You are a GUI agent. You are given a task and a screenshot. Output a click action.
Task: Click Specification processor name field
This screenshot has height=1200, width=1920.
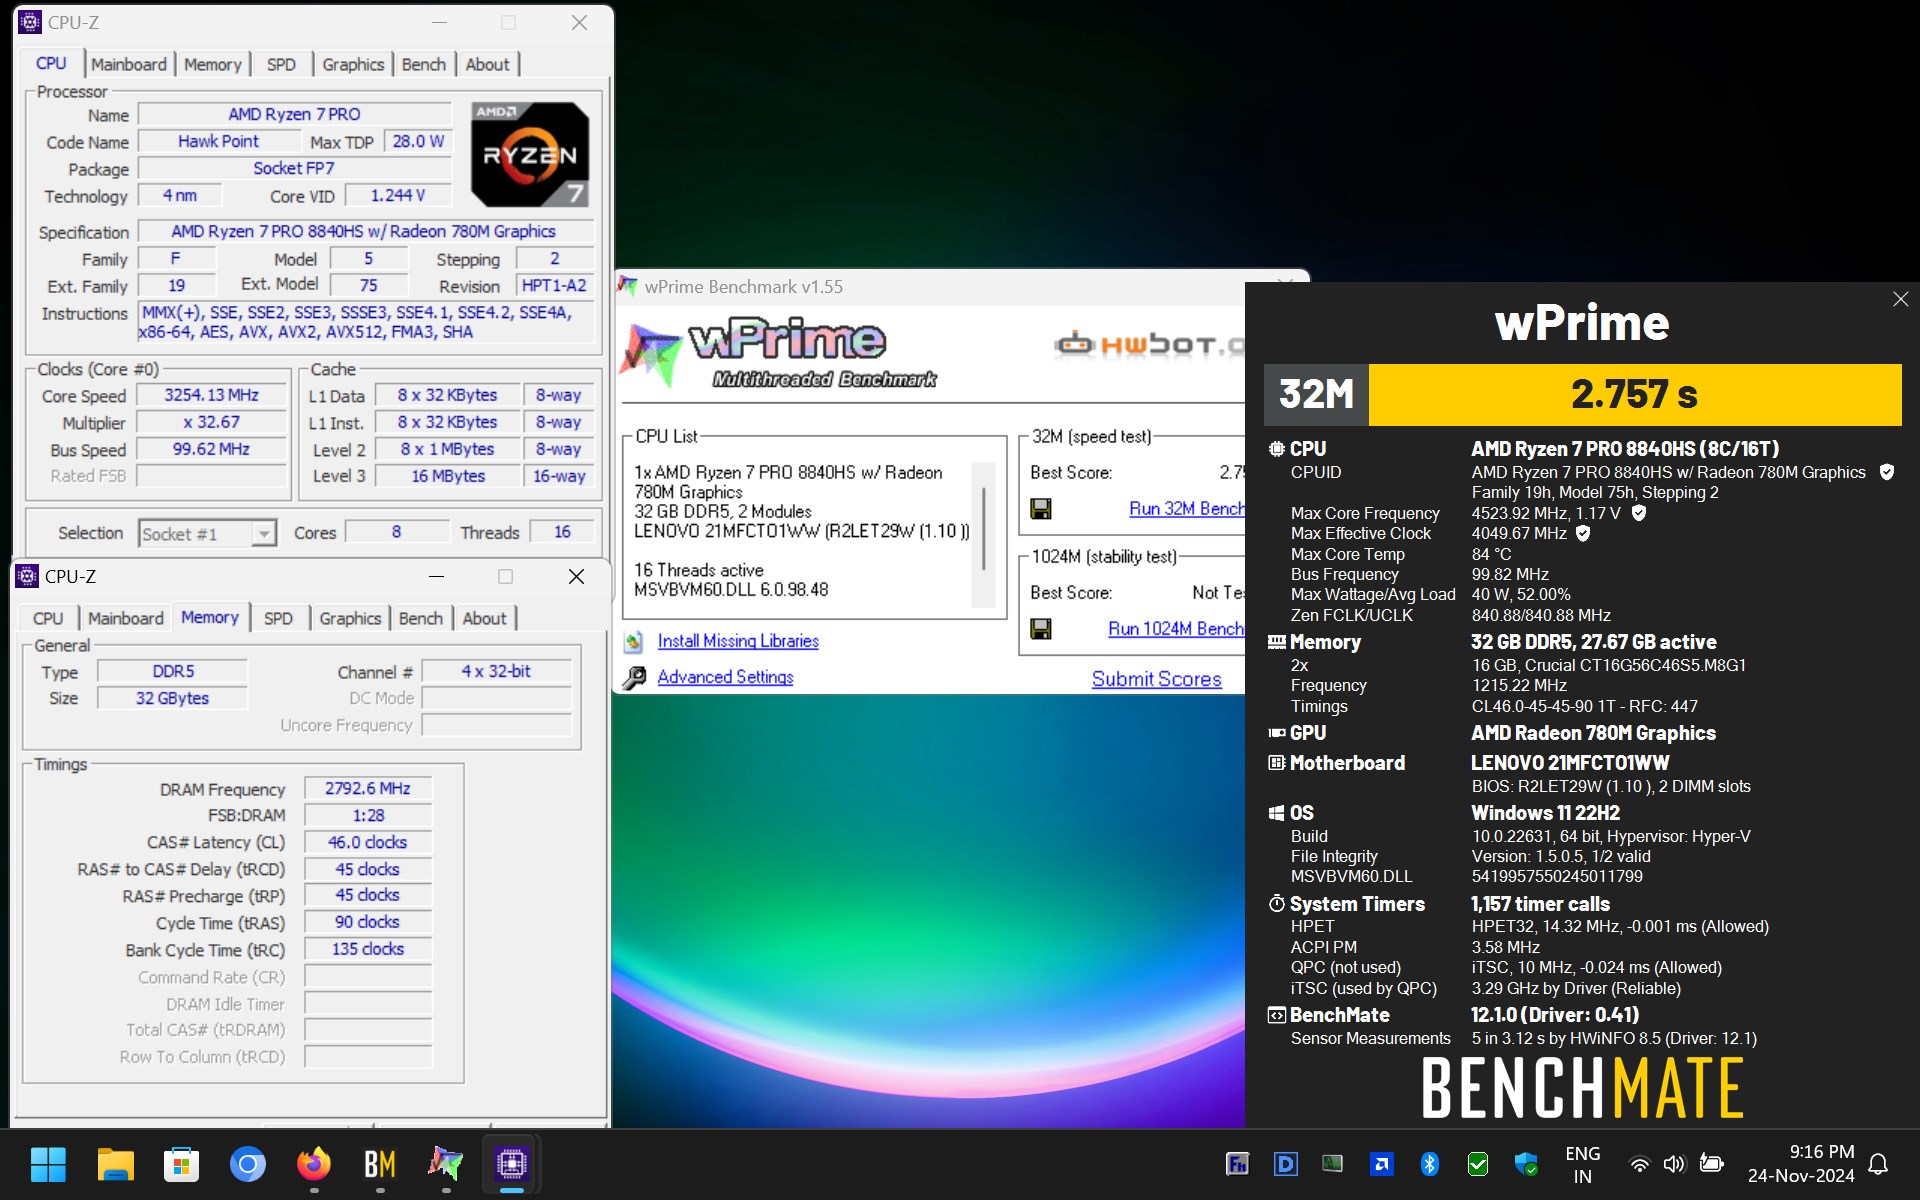pos(365,232)
